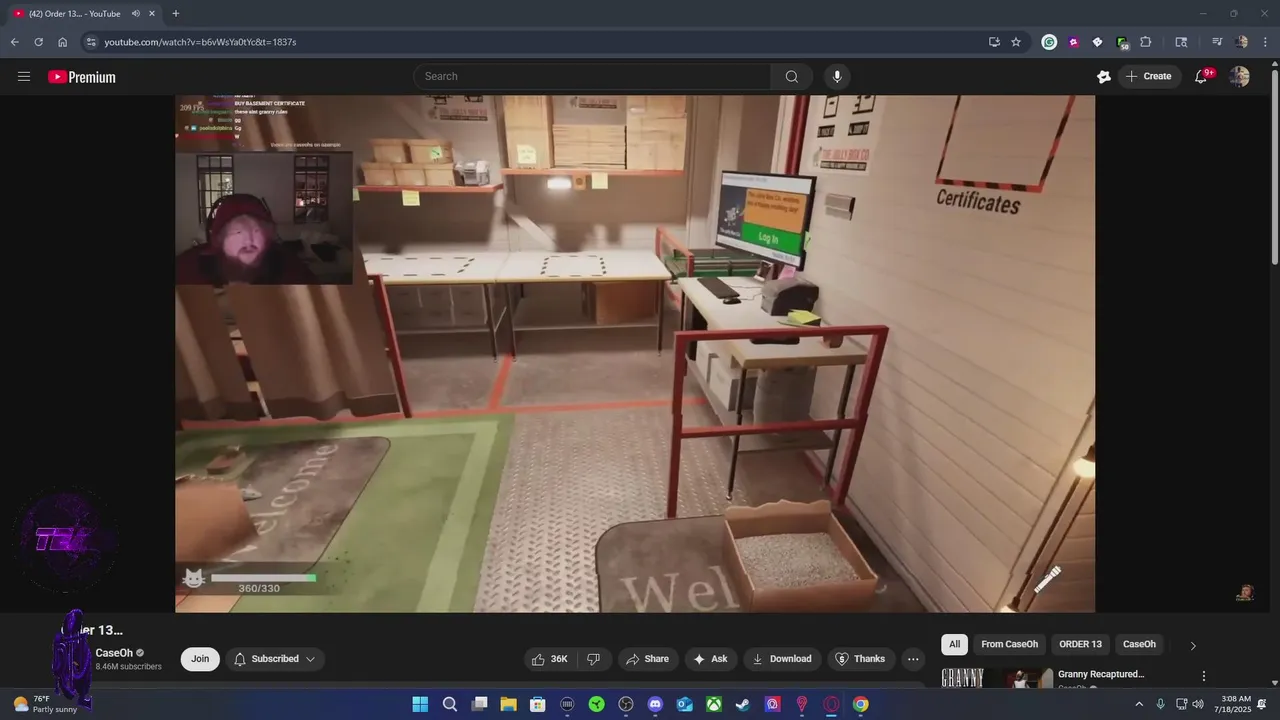Go back in the browser
This screenshot has width=1280, height=720.
pyautogui.click(x=14, y=42)
